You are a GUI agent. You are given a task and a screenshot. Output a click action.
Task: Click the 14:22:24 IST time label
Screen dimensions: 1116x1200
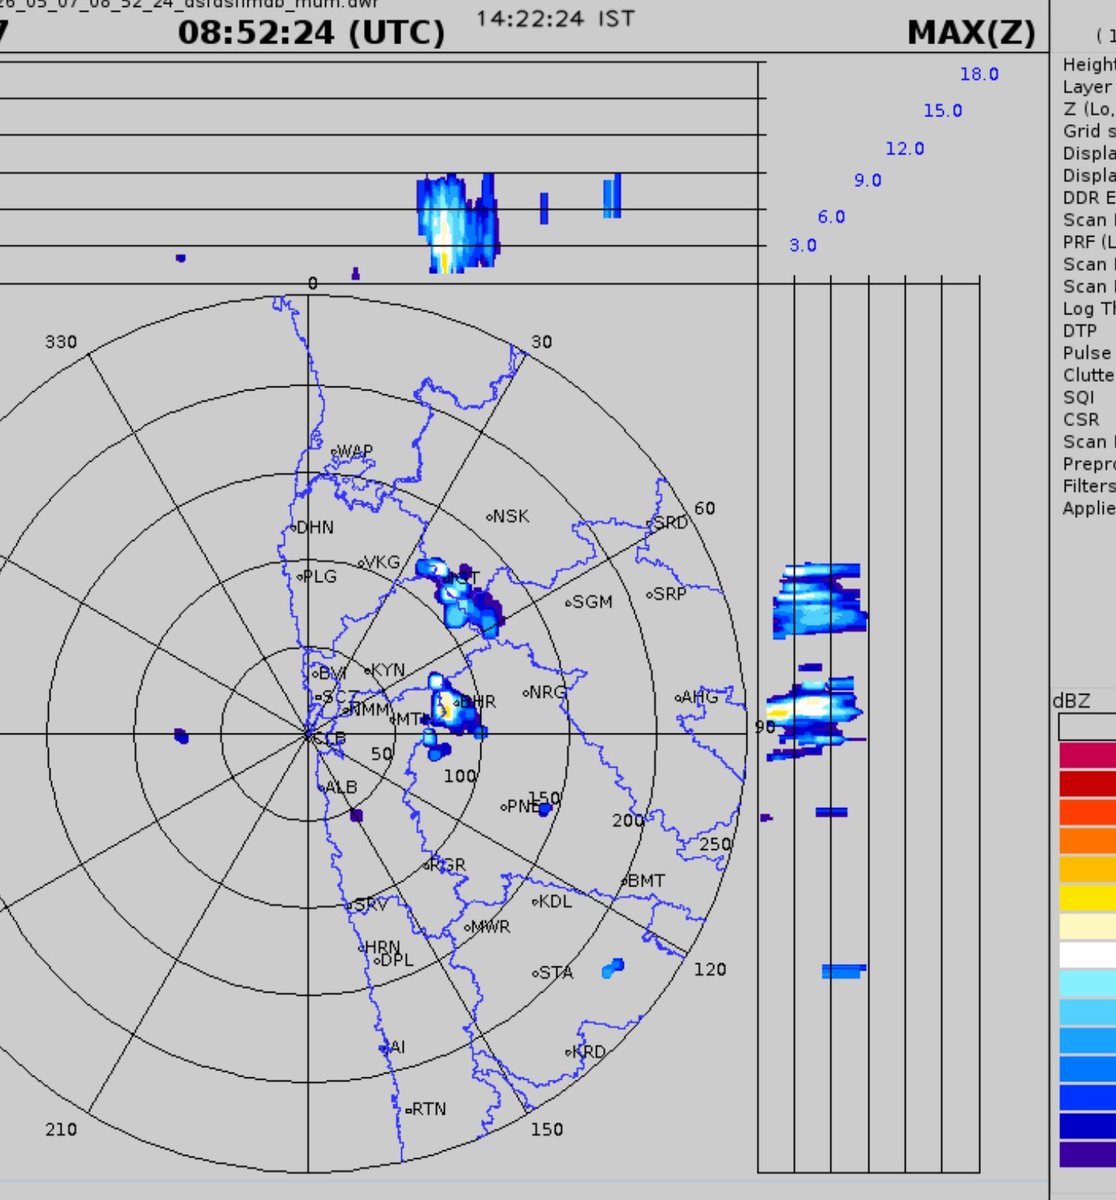[x=554, y=18]
